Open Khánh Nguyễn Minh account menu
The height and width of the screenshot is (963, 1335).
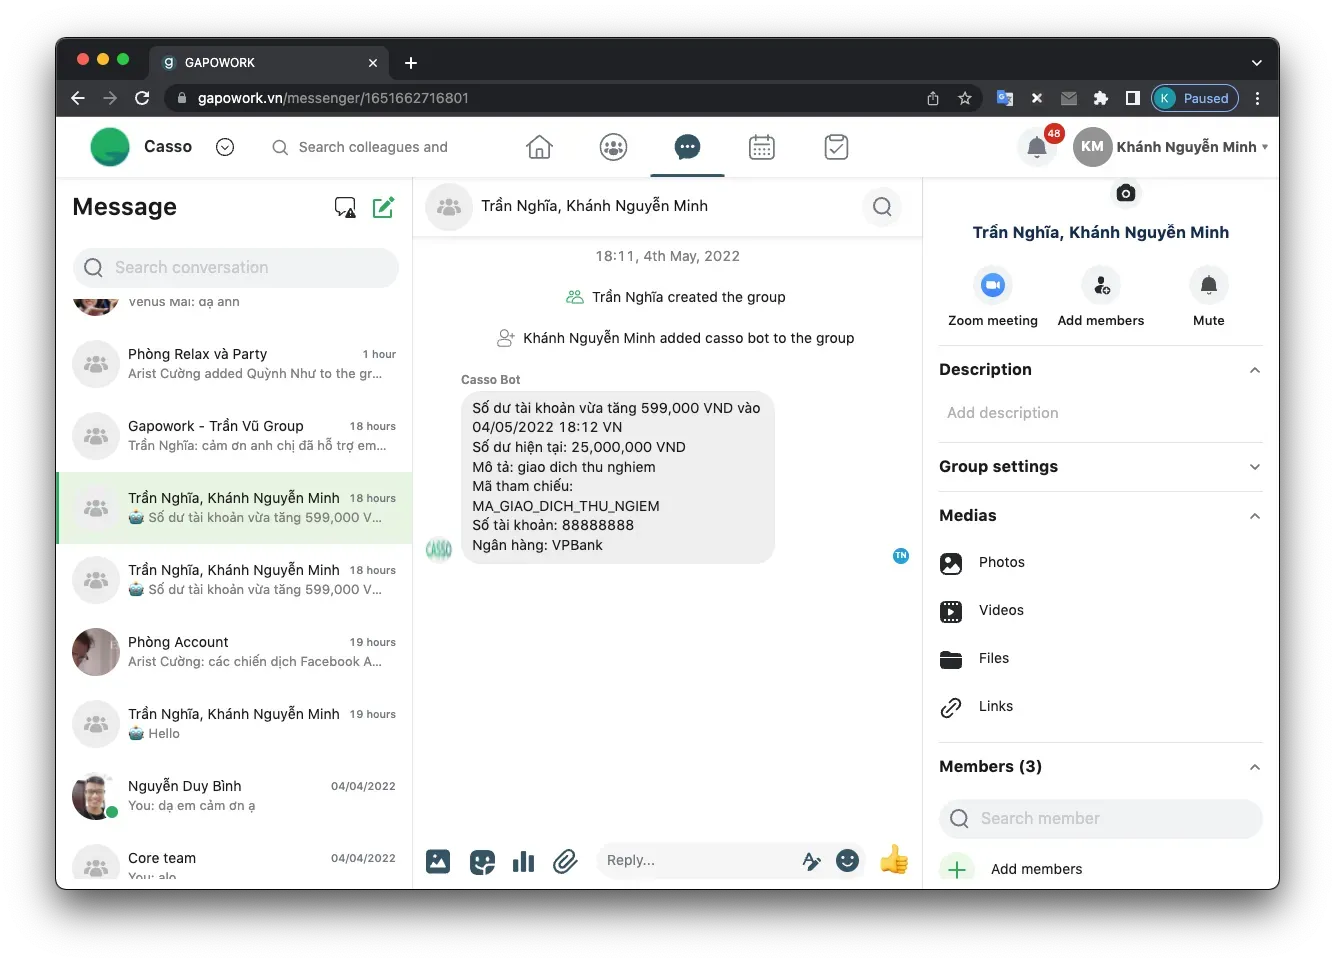point(1171,147)
